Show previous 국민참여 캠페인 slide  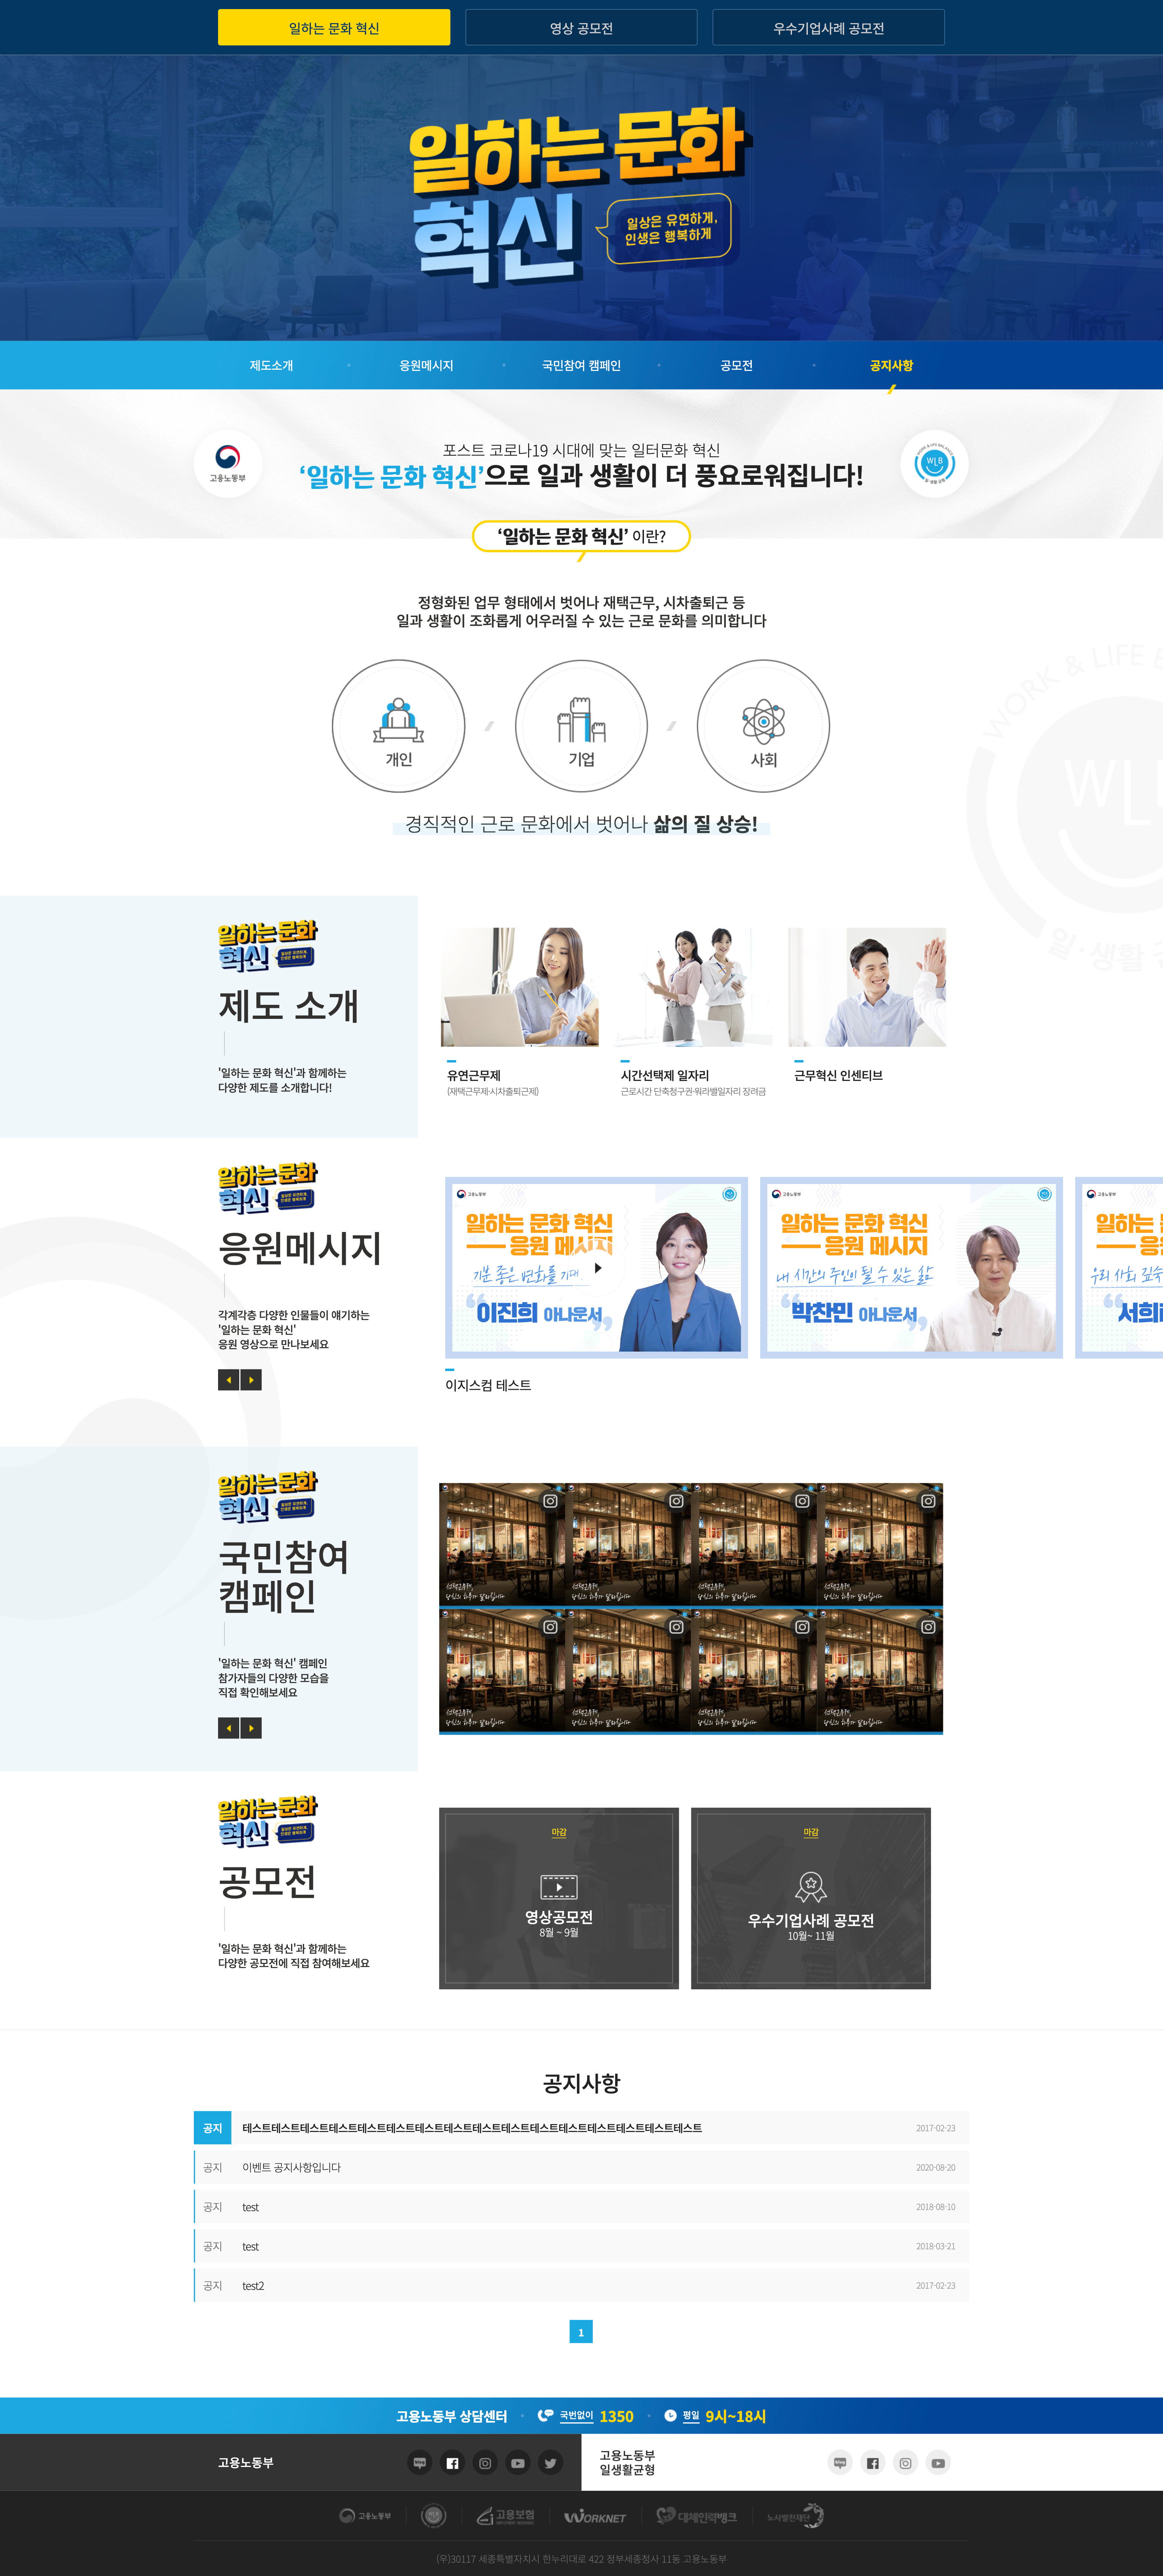(228, 1728)
